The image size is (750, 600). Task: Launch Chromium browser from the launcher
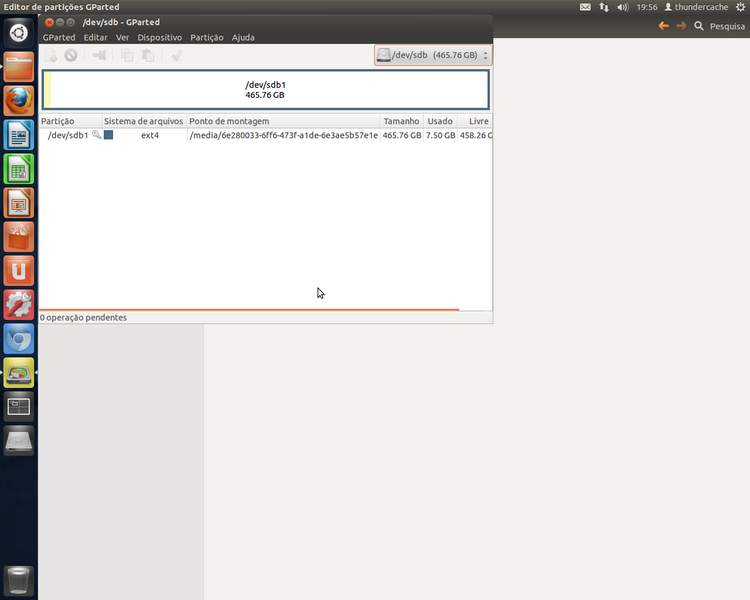point(19,339)
